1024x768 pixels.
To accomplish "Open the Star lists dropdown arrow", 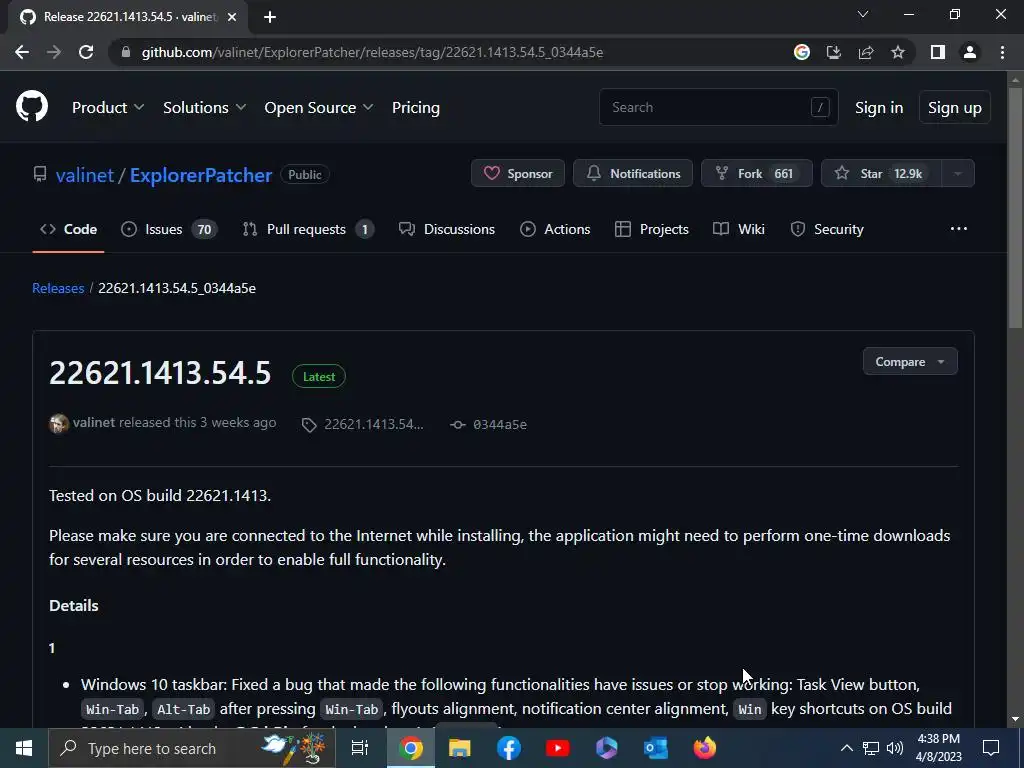I will (x=958, y=174).
